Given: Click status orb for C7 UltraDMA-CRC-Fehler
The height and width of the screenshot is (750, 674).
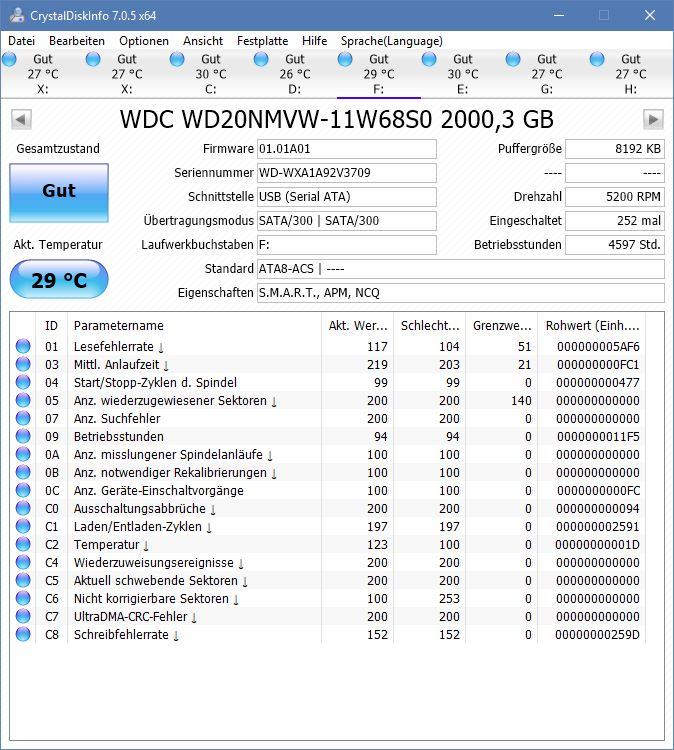Looking at the screenshot, I should point(23,616).
